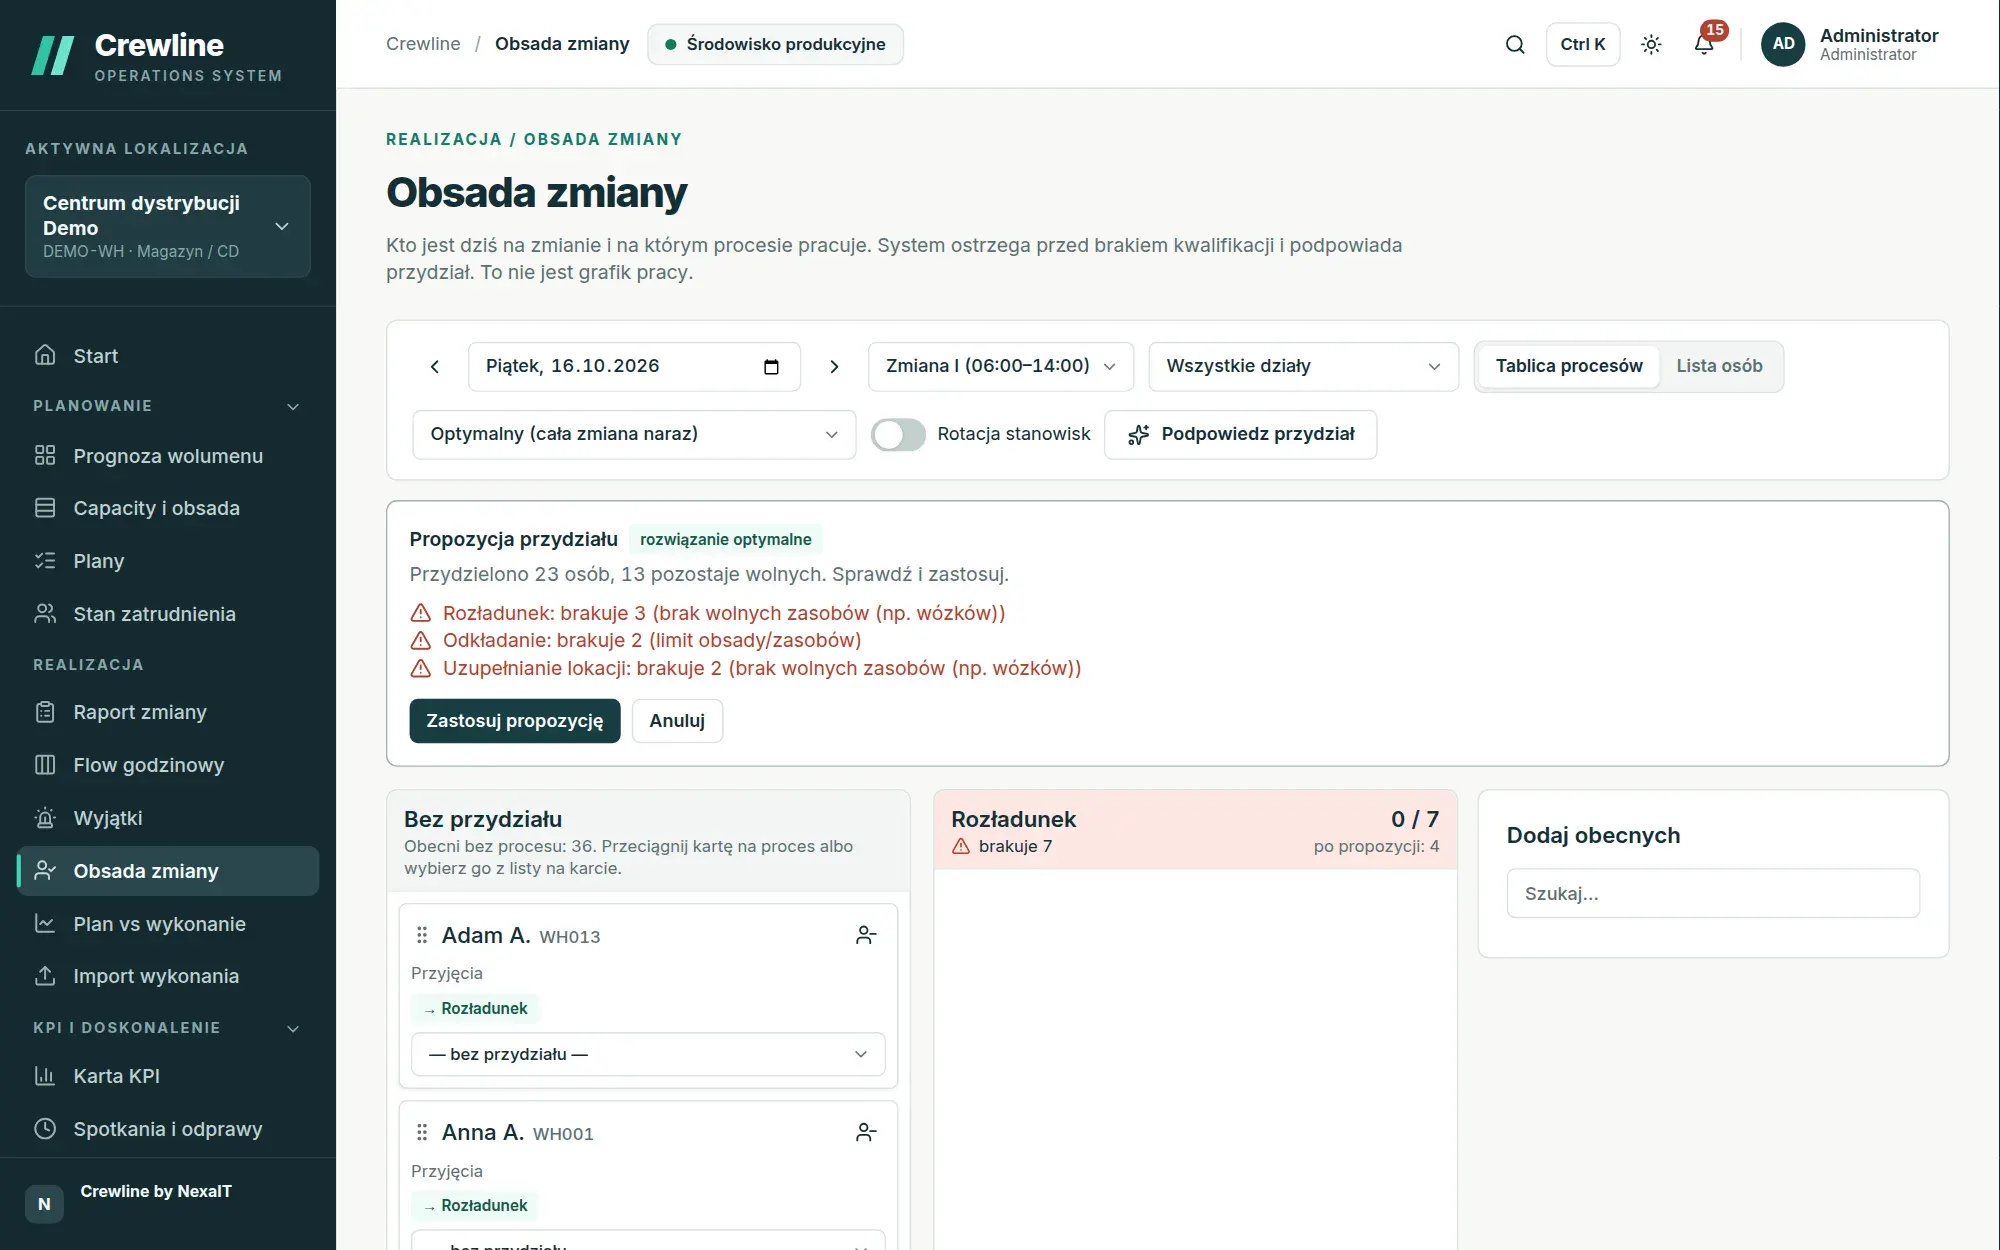Open Stan zatrudnienia page

click(x=168, y=614)
